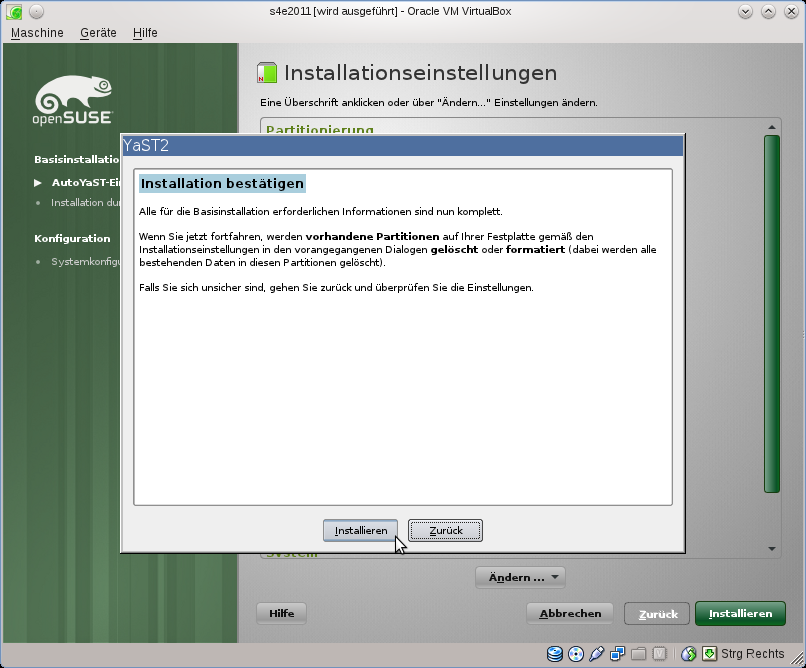The width and height of the screenshot is (806, 668).
Task: Click the 'Strg Rechts' host key label
Action: pyautogui.click(x=753, y=654)
